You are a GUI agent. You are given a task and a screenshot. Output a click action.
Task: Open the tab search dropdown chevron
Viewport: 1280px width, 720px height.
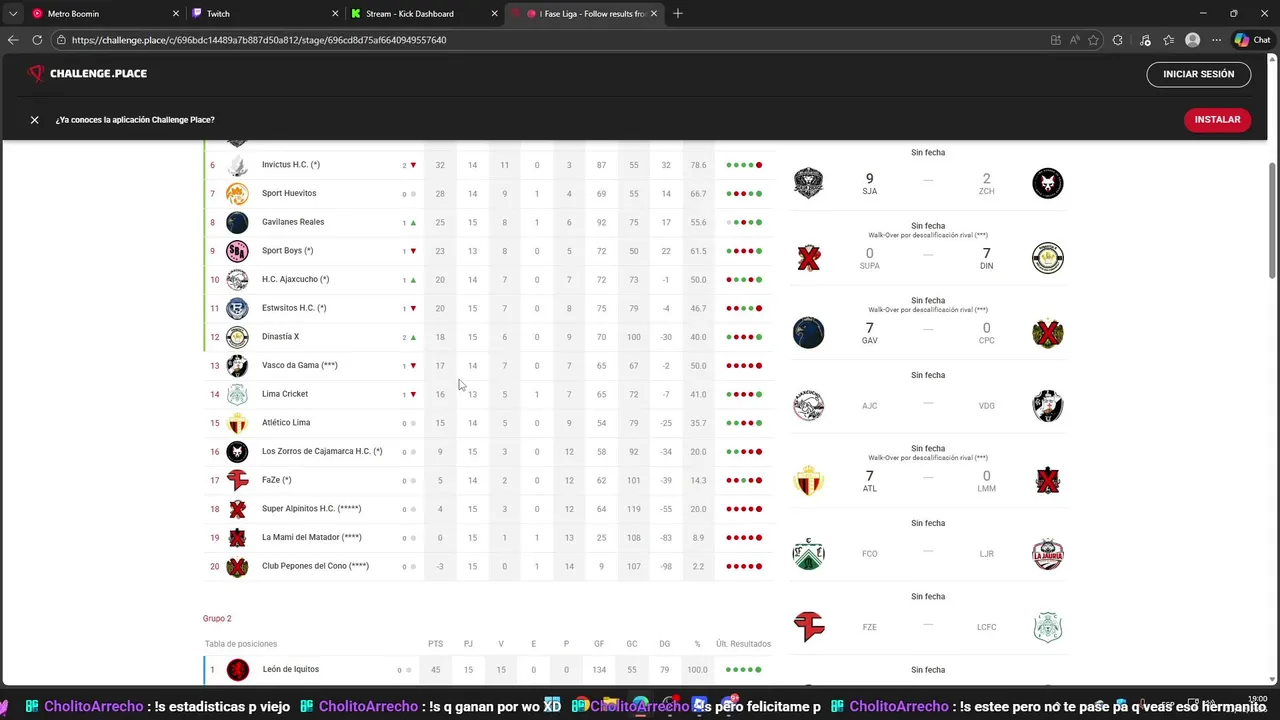[13, 14]
